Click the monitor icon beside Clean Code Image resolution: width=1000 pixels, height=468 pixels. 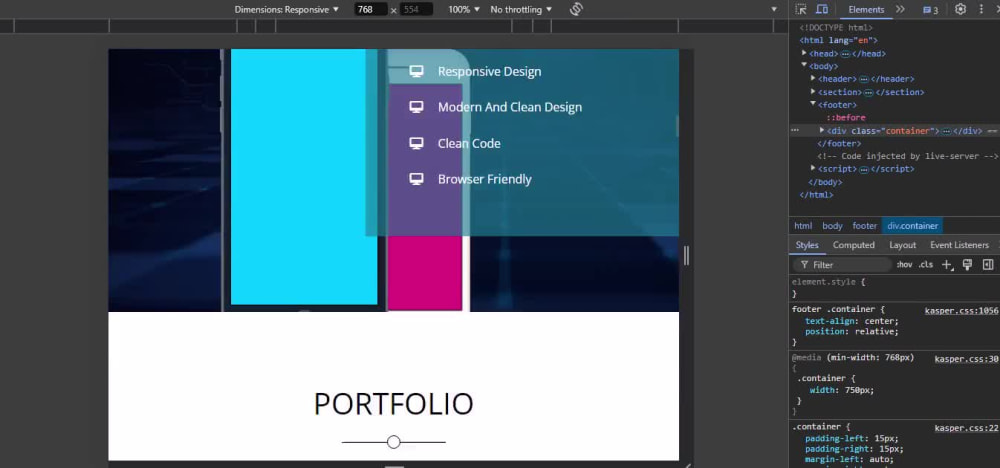[x=416, y=143]
